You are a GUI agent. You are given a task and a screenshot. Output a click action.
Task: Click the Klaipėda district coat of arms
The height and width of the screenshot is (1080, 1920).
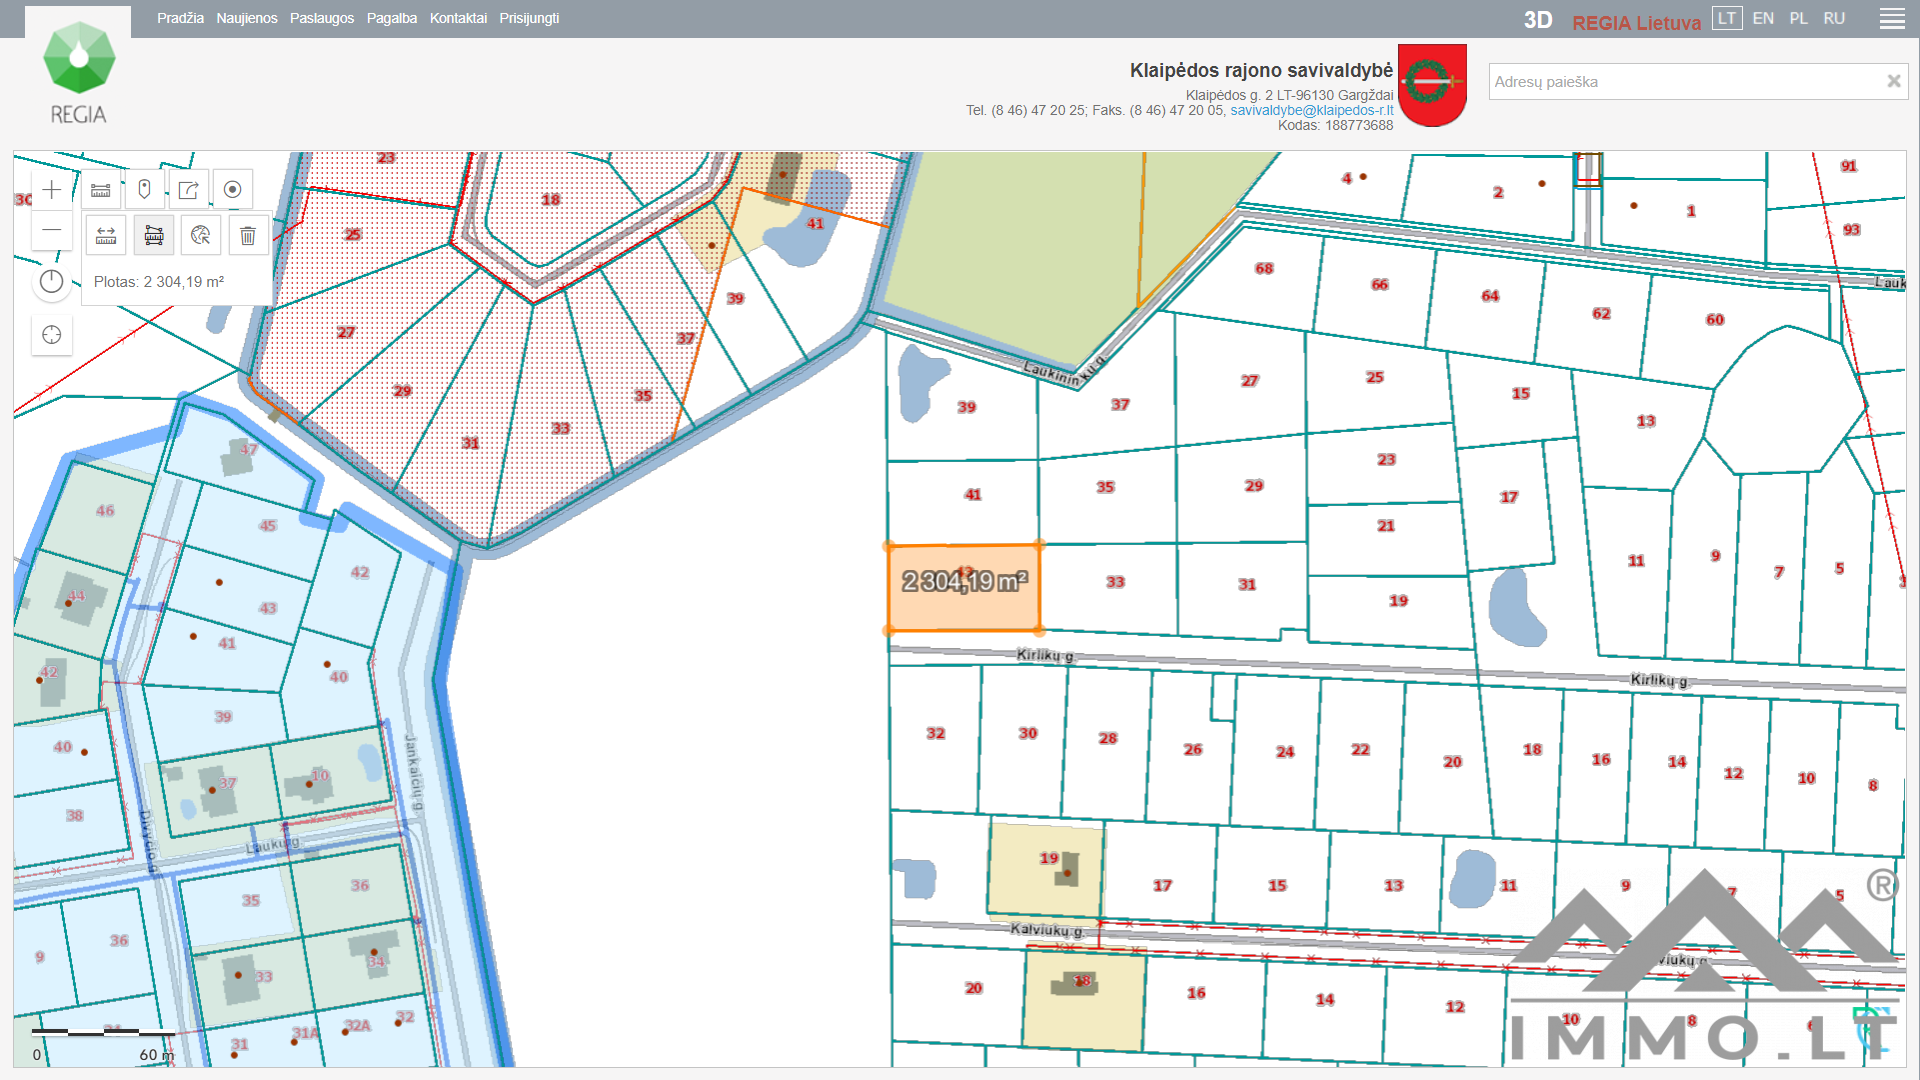[1432, 85]
